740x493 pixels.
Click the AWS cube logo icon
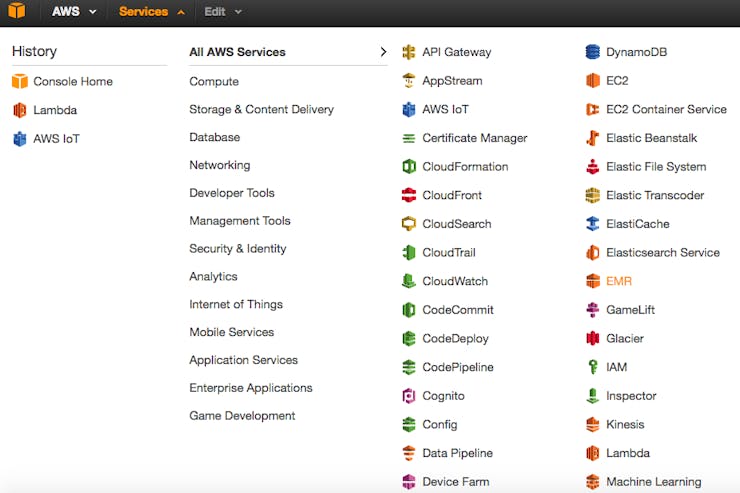[17, 10]
